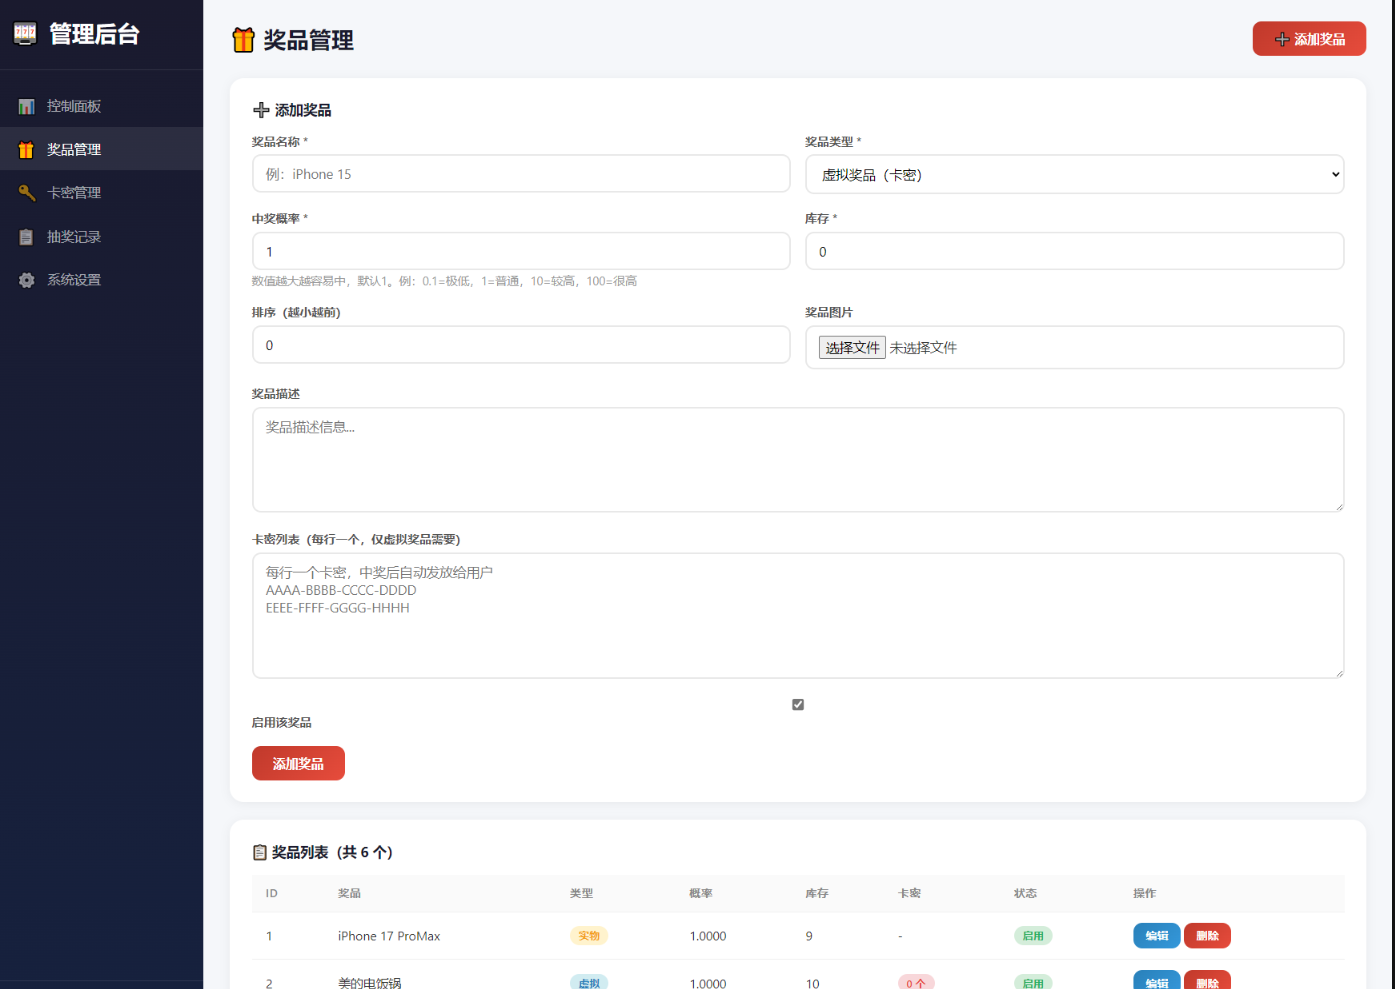
Task: Click into the 卡密列表 text area
Action: coord(797,616)
